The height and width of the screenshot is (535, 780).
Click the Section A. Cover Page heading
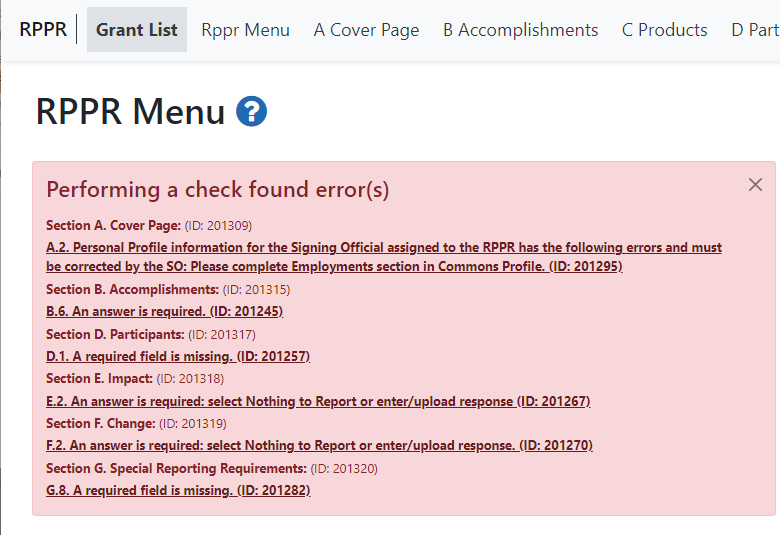(113, 225)
